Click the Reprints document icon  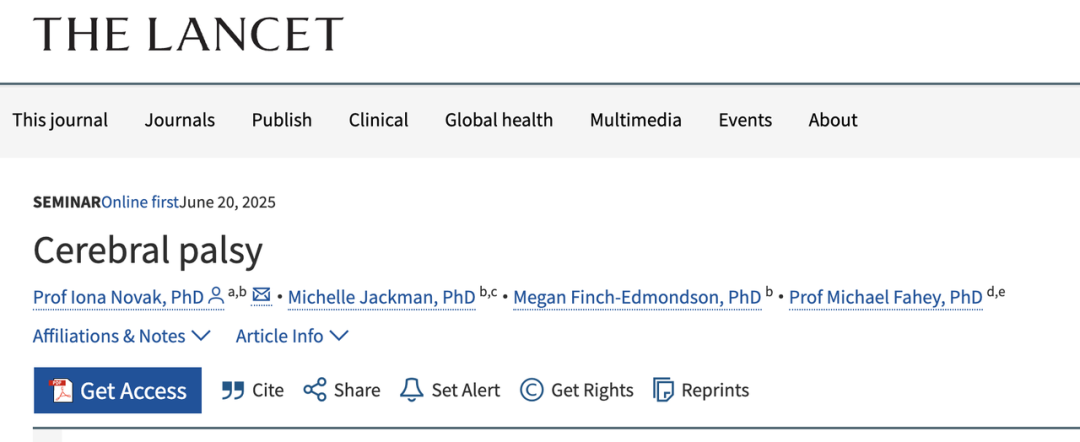(663, 390)
